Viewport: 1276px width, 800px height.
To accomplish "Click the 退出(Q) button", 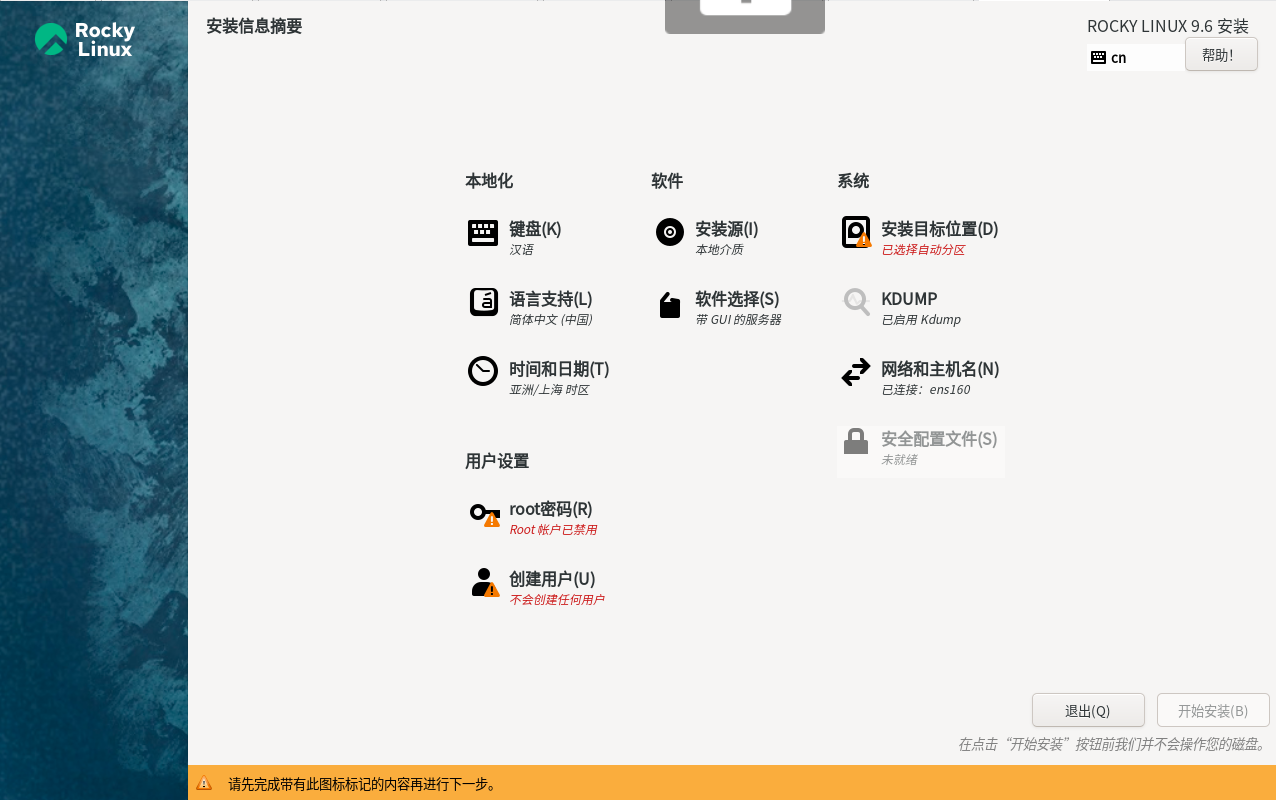I will 1088,710.
